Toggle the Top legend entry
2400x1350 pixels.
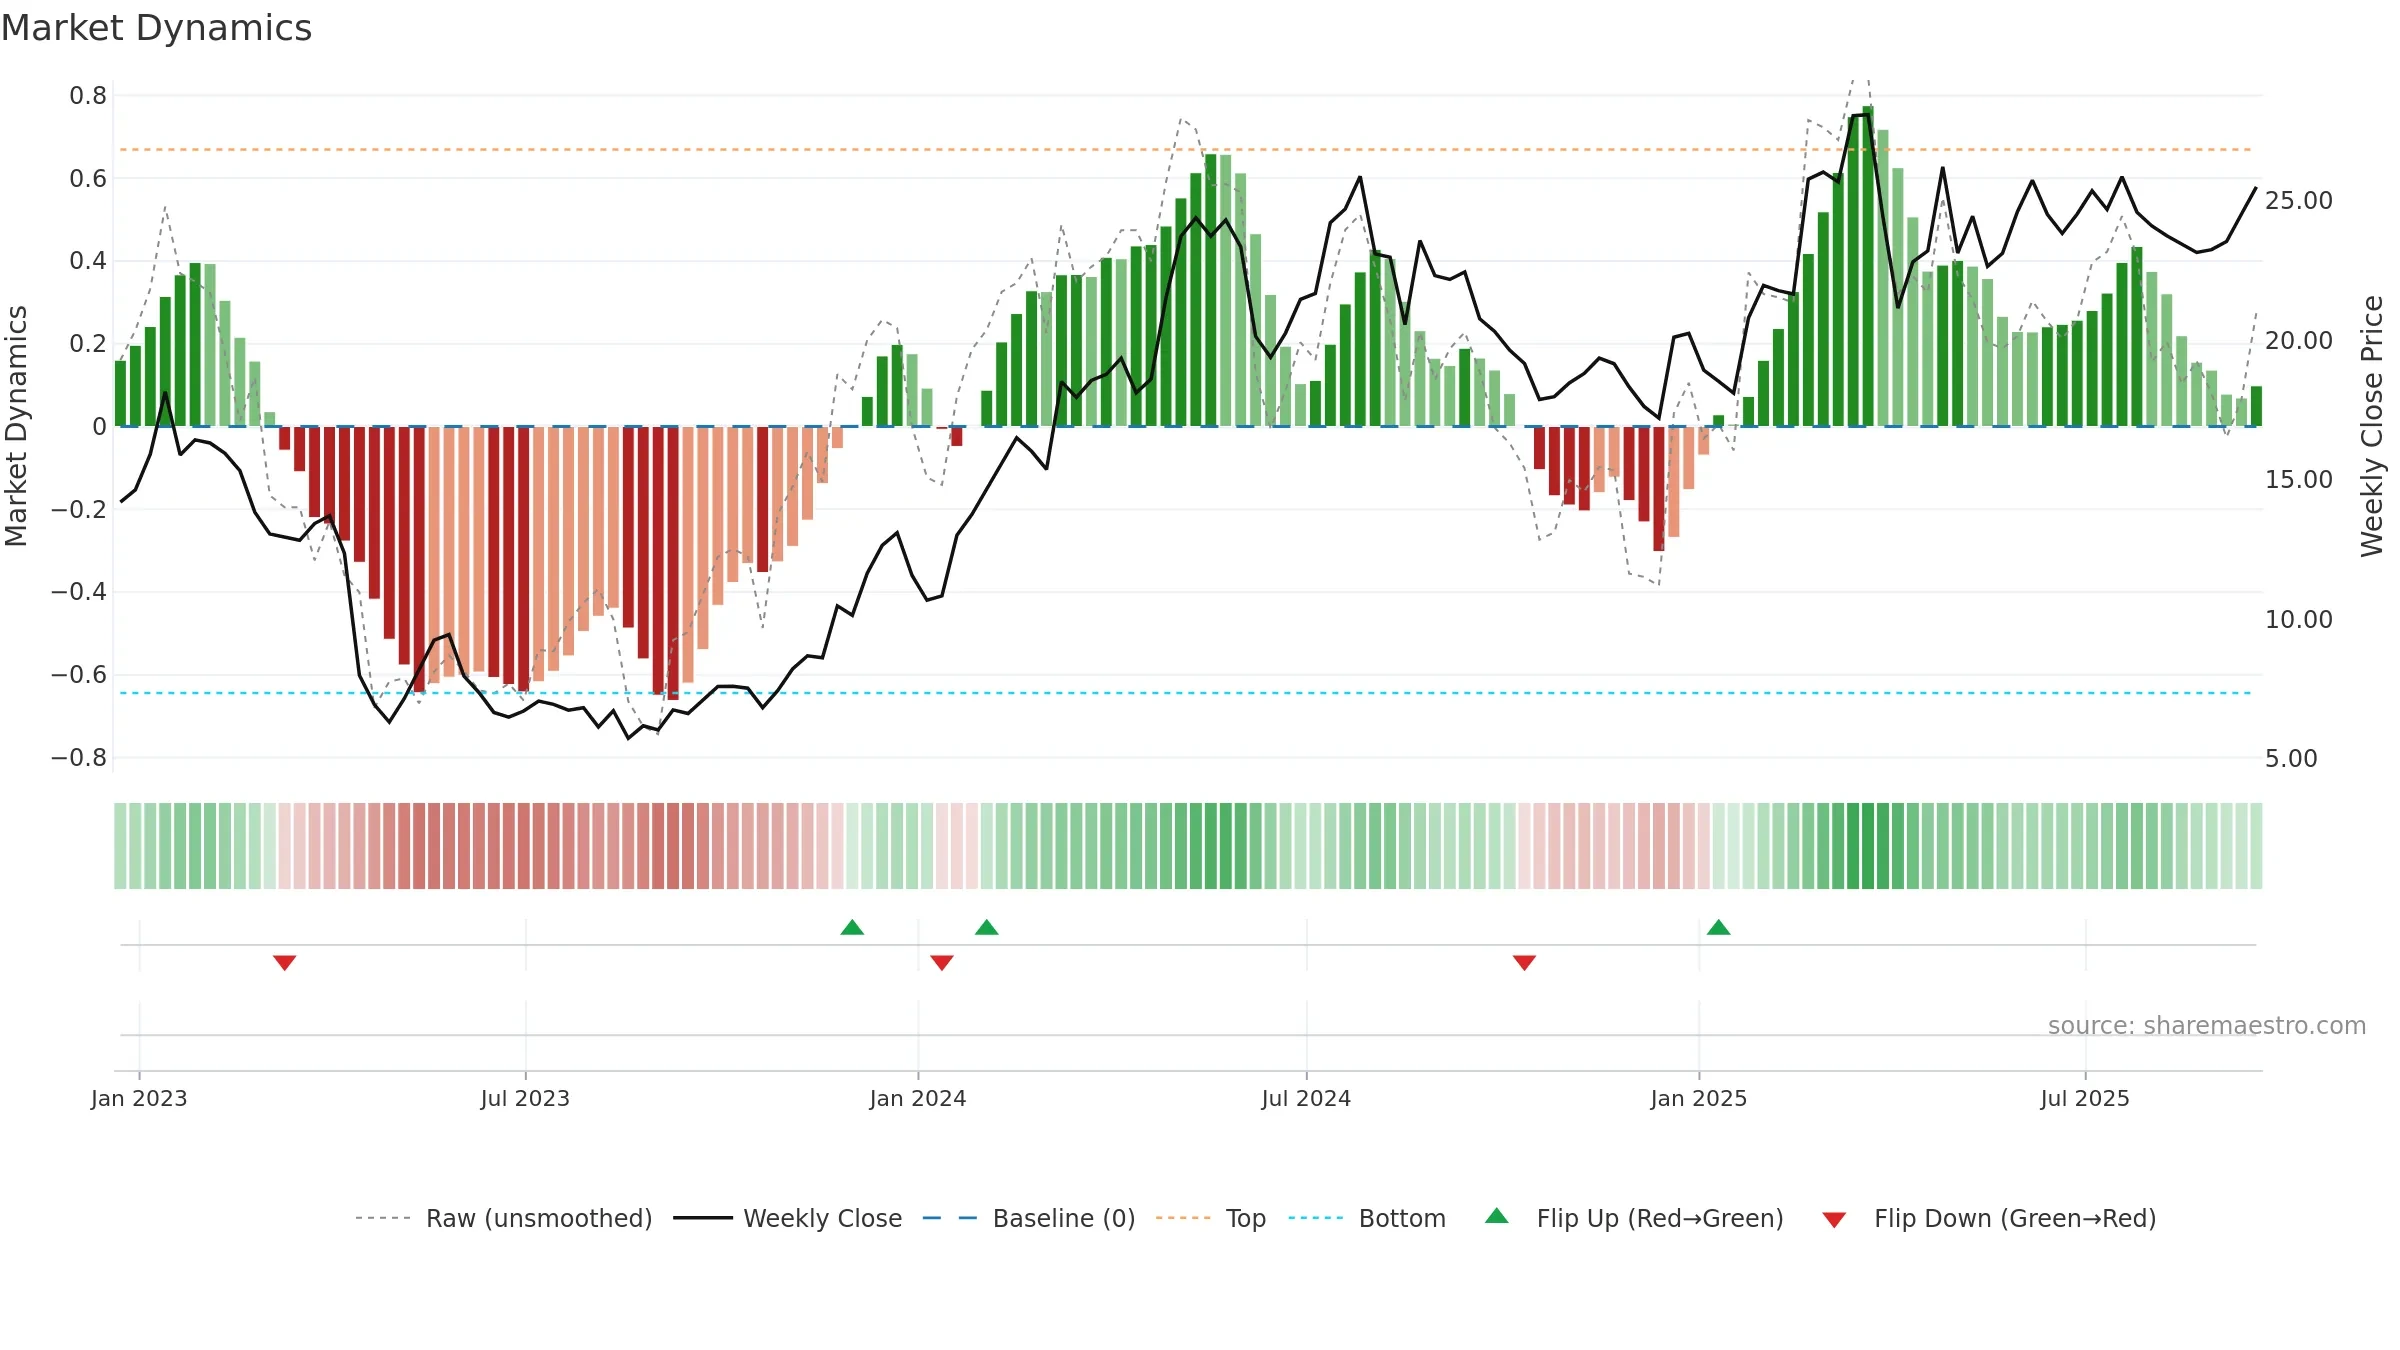coord(1210,1218)
